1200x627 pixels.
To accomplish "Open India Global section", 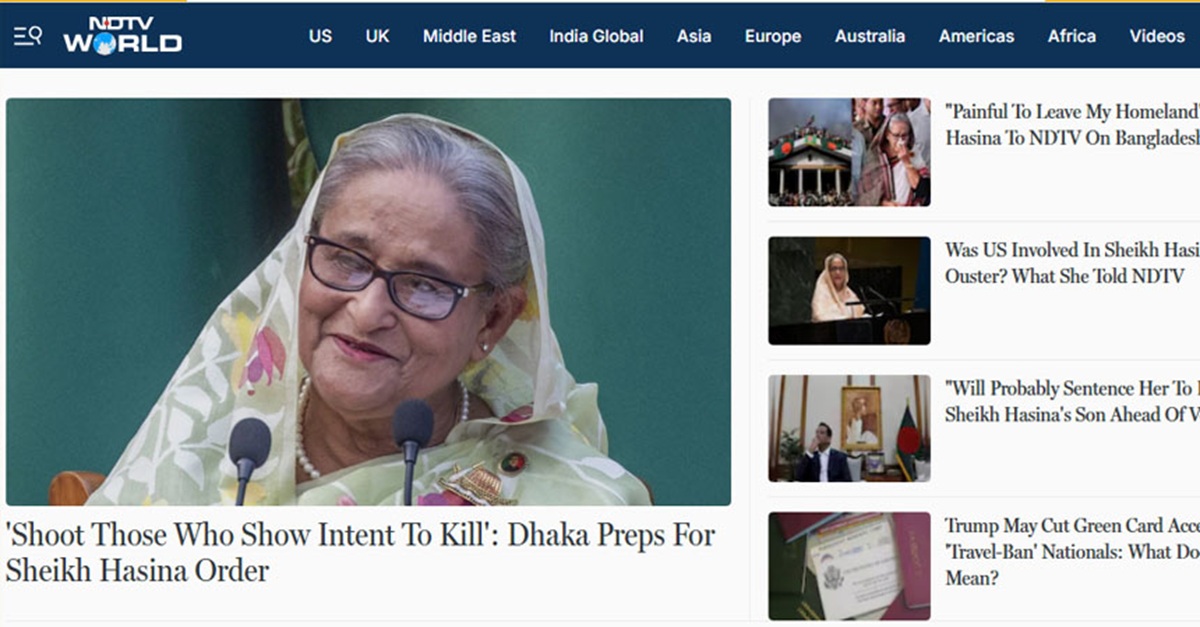I will coord(596,36).
